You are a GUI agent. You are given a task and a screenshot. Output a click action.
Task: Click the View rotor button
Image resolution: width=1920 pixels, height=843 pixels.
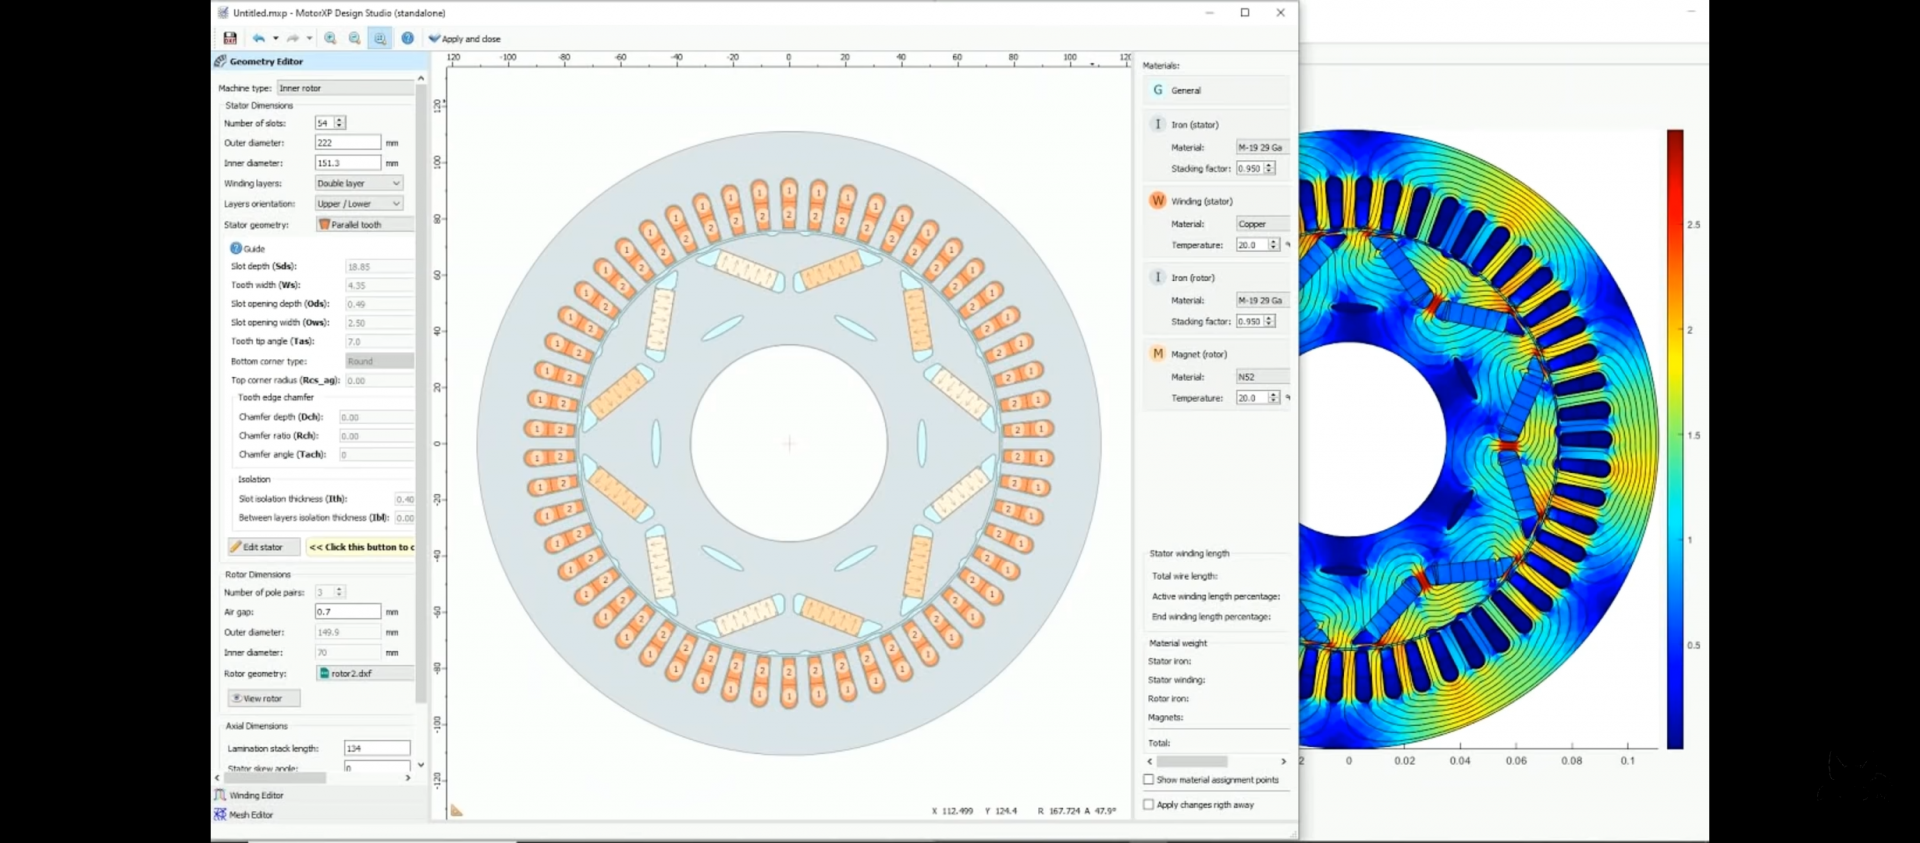pyautogui.click(x=263, y=699)
